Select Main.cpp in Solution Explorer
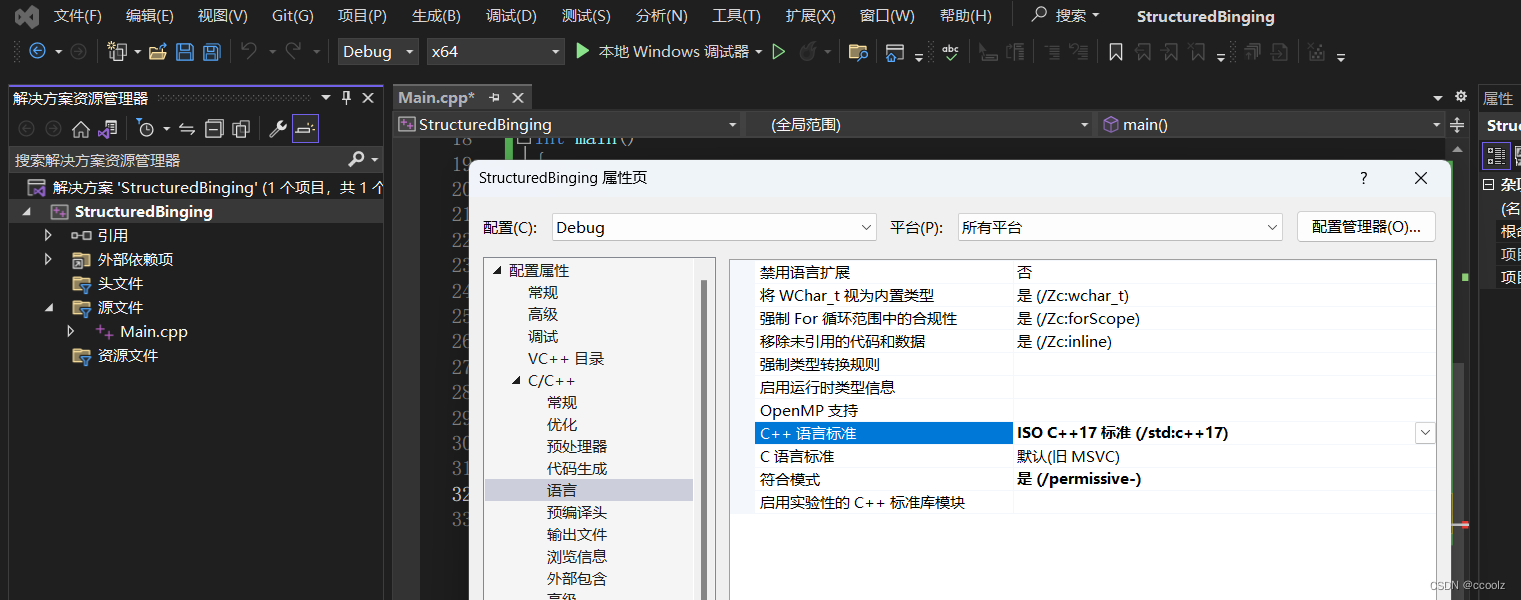 point(152,331)
